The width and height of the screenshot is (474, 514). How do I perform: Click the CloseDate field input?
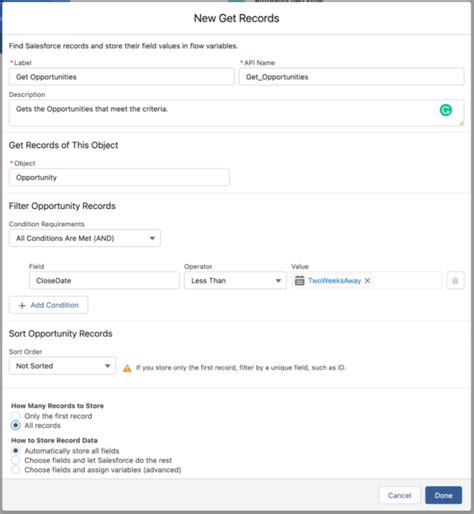pyautogui.click(x=104, y=281)
